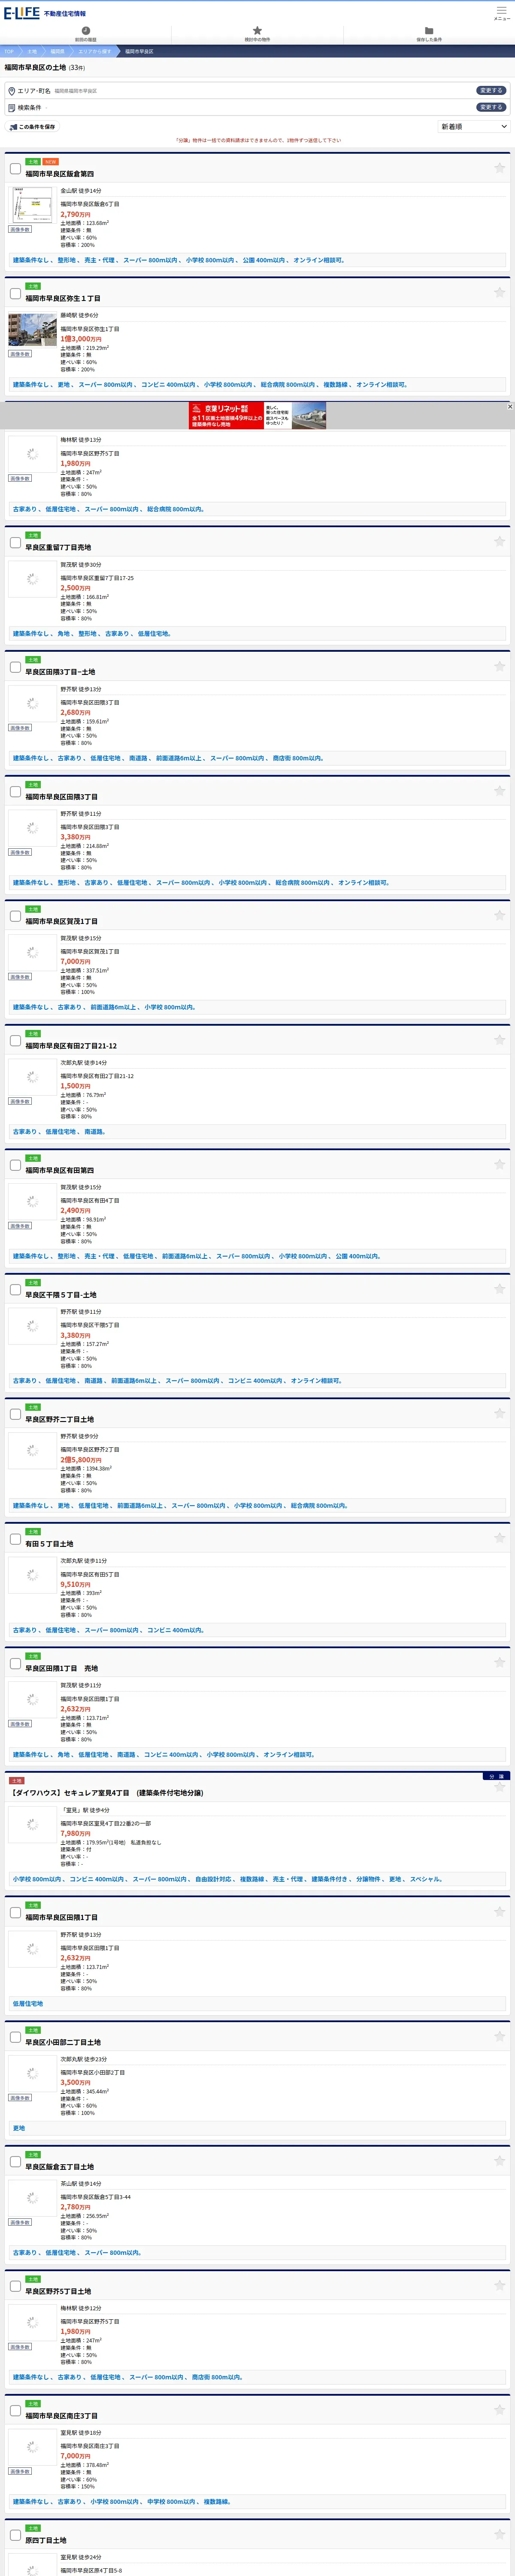Check the box for 福岡市早良区飯倉第四
The width and height of the screenshot is (515, 2576).
click(15, 169)
